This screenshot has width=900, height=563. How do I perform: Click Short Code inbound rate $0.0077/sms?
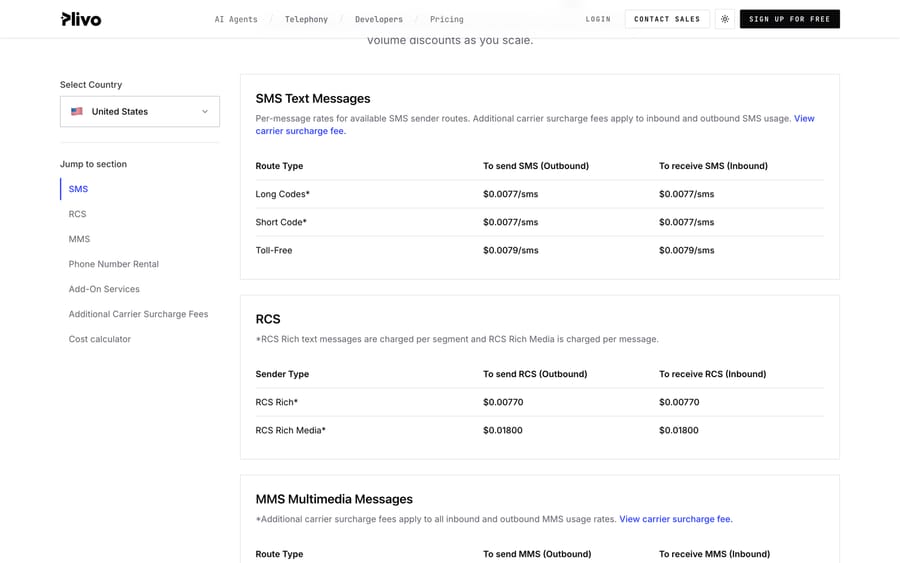coord(686,222)
